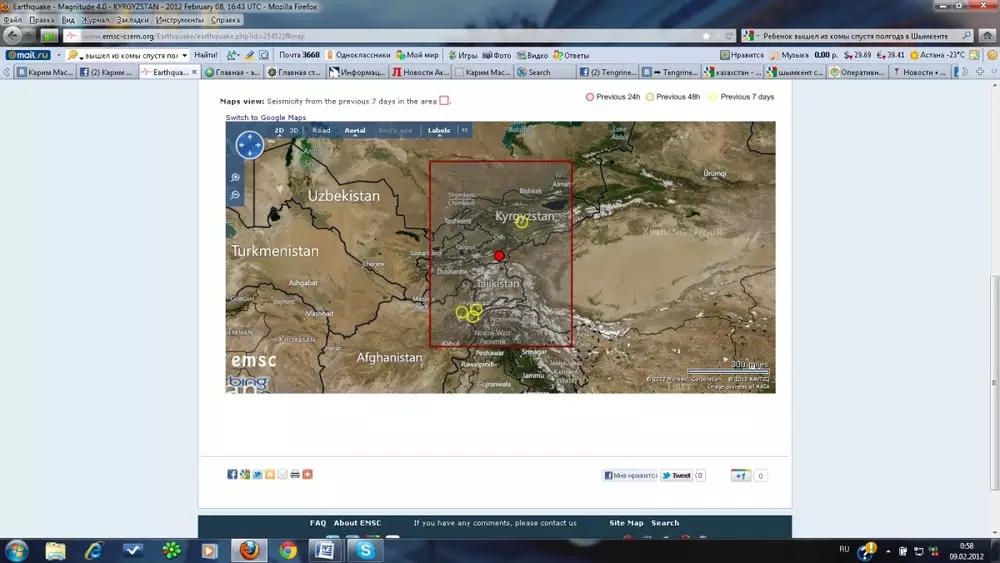Click the print icon below map
Image resolution: width=1000 pixels, height=563 pixels.
(295, 474)
